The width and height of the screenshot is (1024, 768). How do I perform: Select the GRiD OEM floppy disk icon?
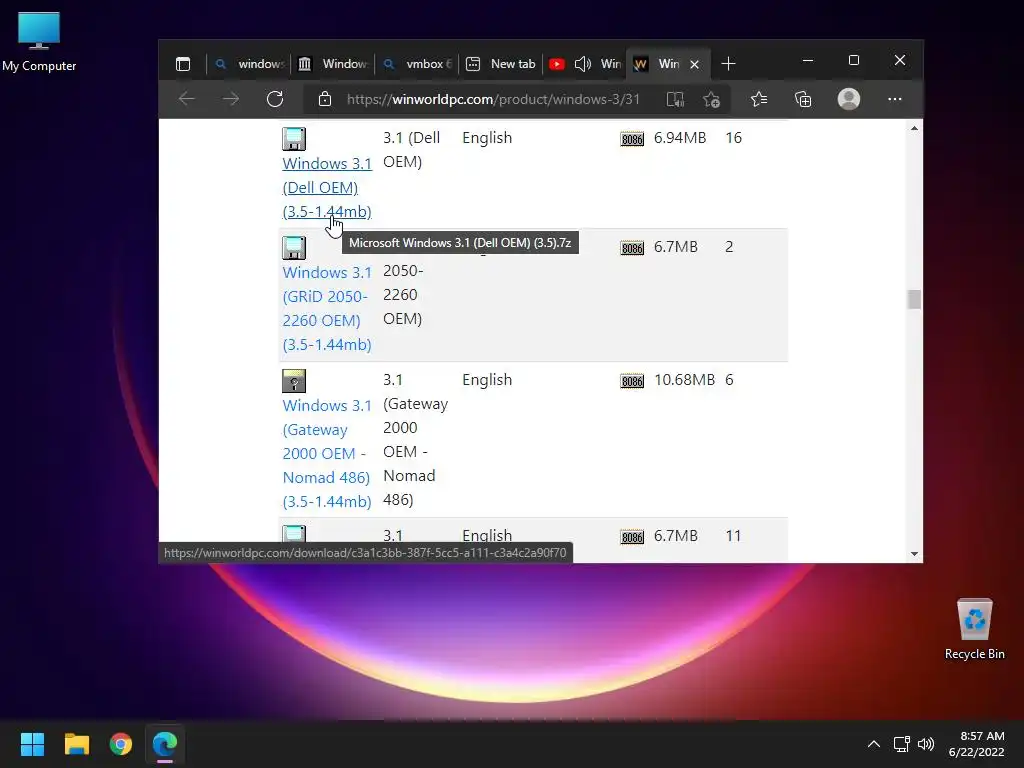coord(294,248)
